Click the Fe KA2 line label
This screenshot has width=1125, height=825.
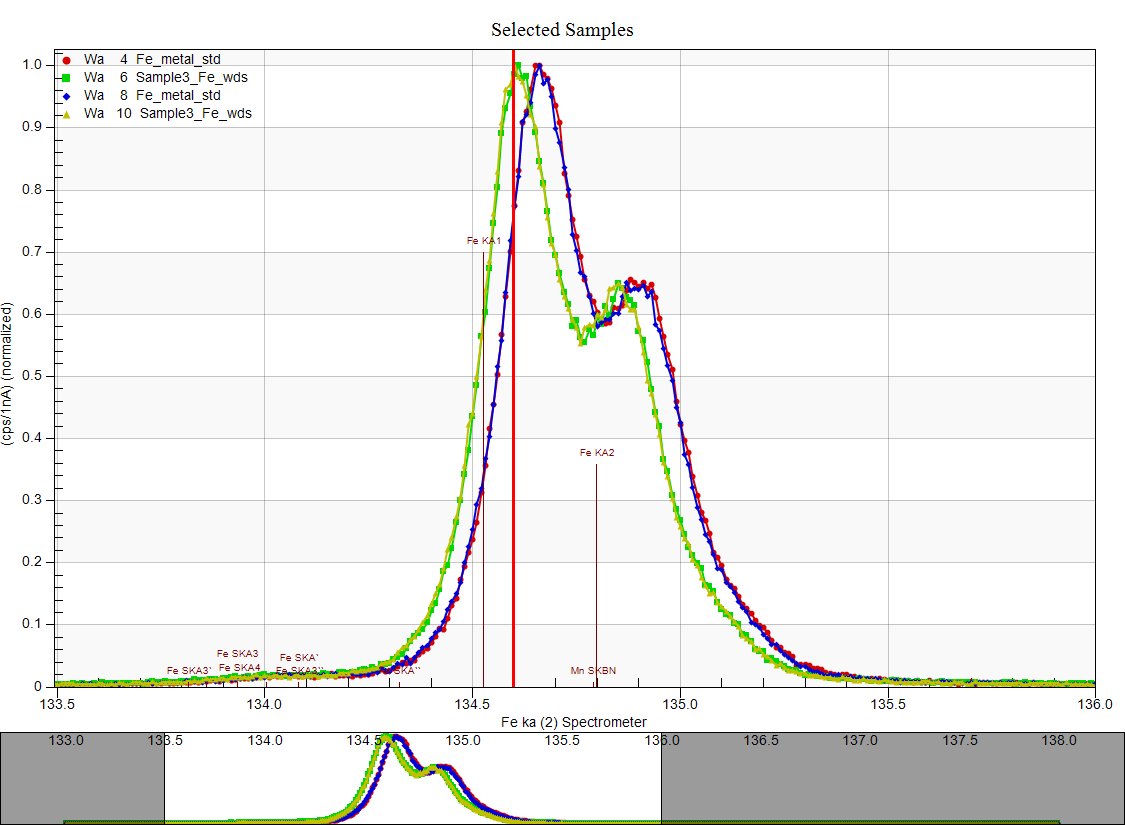coord(597,453)
